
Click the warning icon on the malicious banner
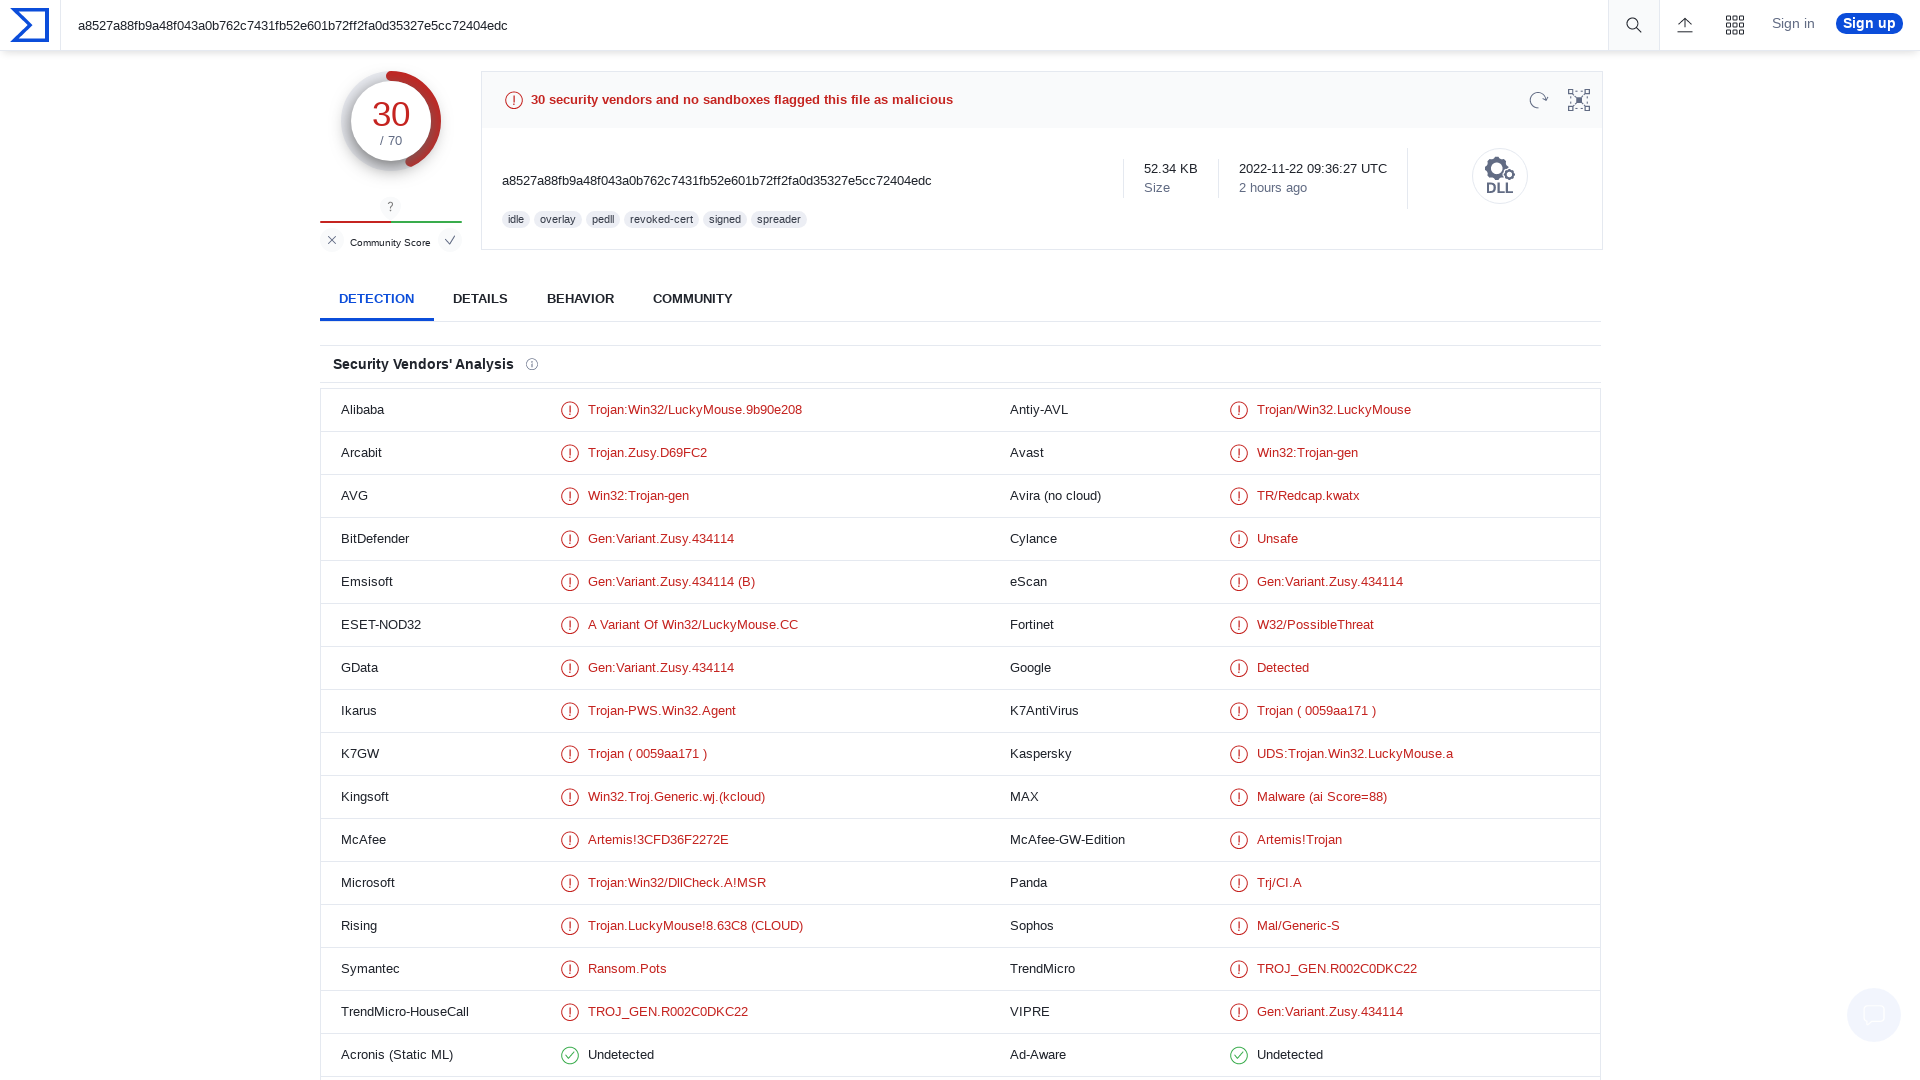513,100
